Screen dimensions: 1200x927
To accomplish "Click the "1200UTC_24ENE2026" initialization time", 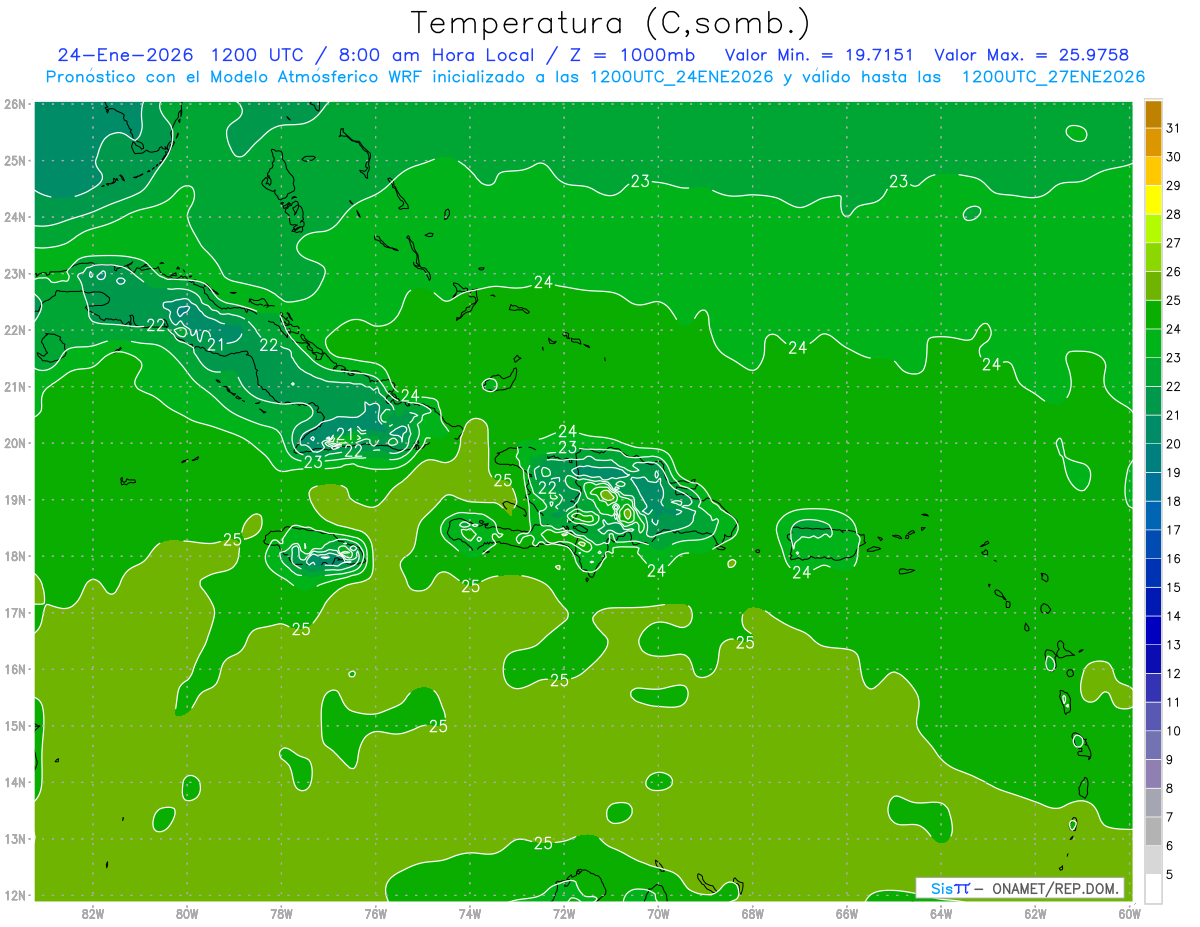I will pos(682,77).
